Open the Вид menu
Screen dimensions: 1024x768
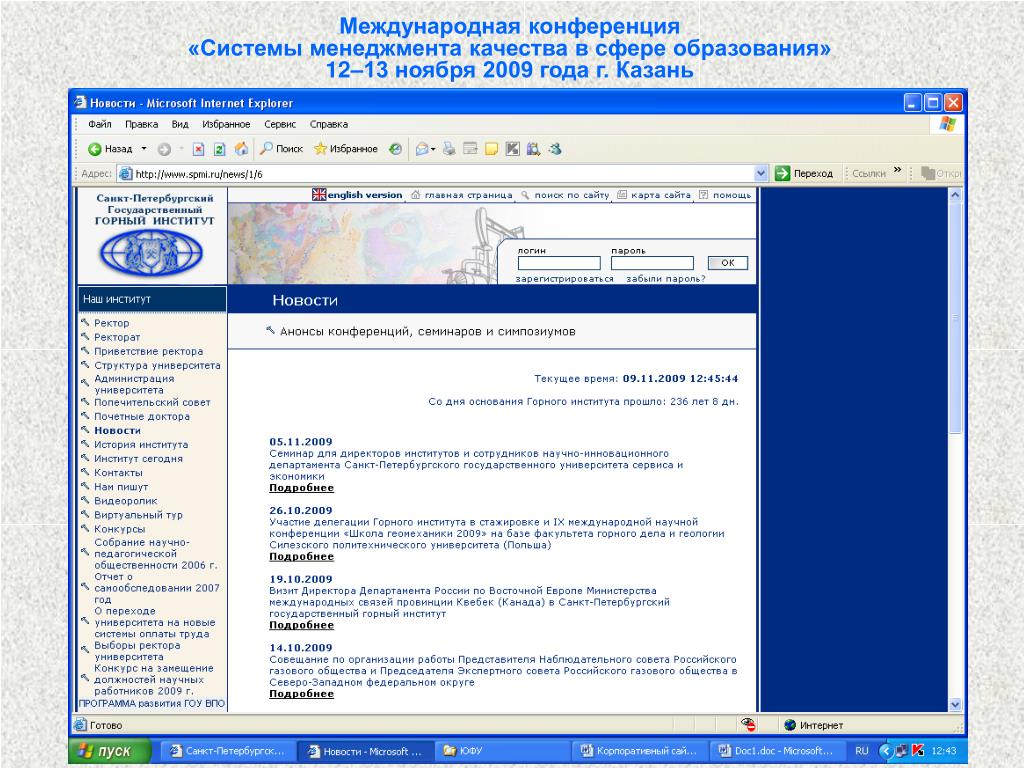(x=180, y=124)
